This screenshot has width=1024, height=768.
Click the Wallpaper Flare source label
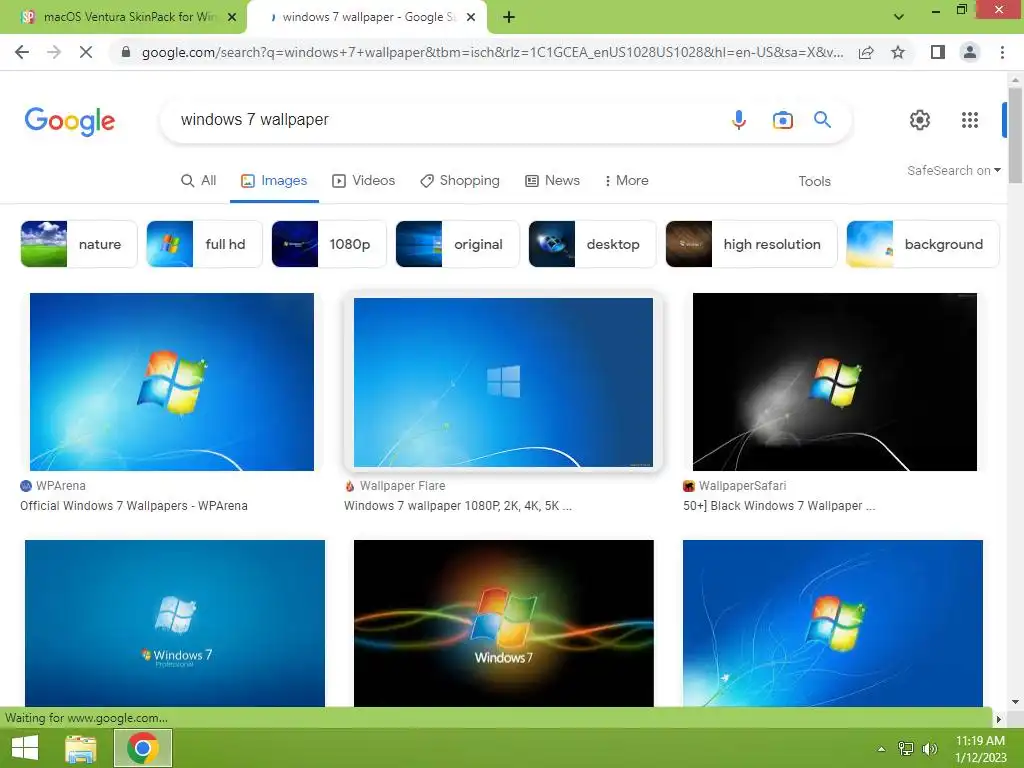(x=402, y=486)
